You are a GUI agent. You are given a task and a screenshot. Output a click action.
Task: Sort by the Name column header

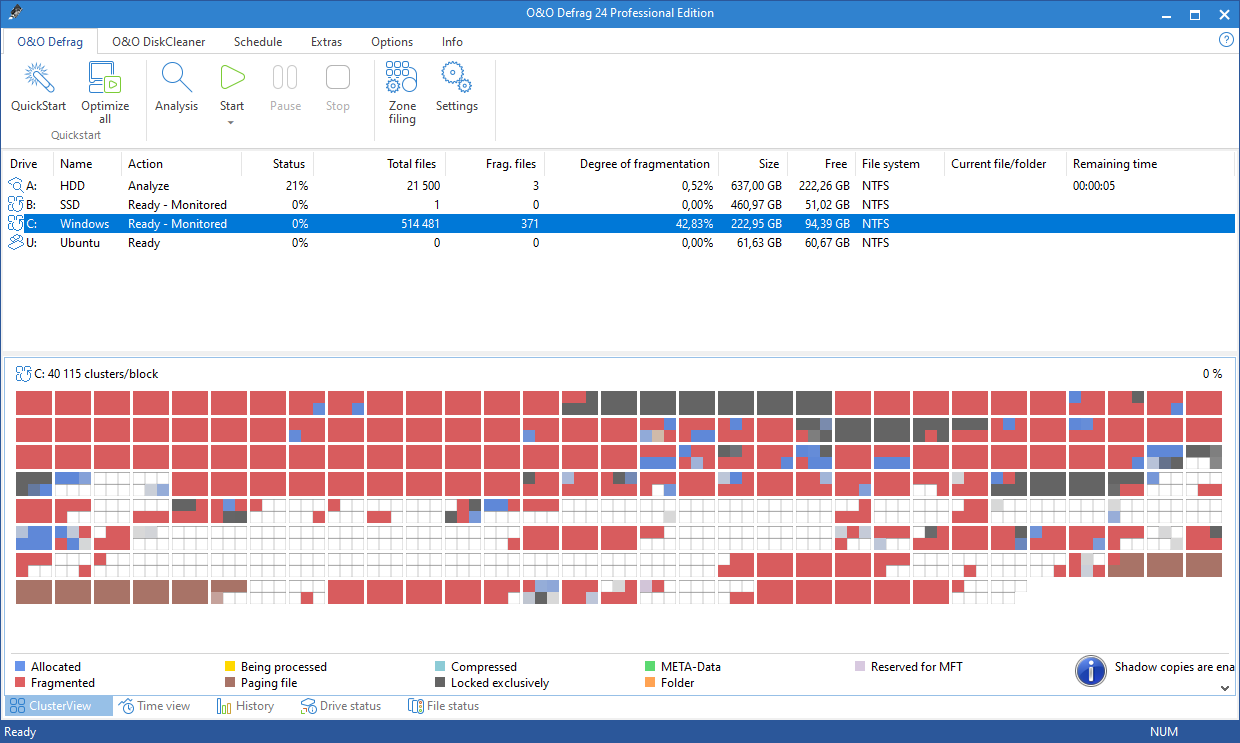(76, 164)
